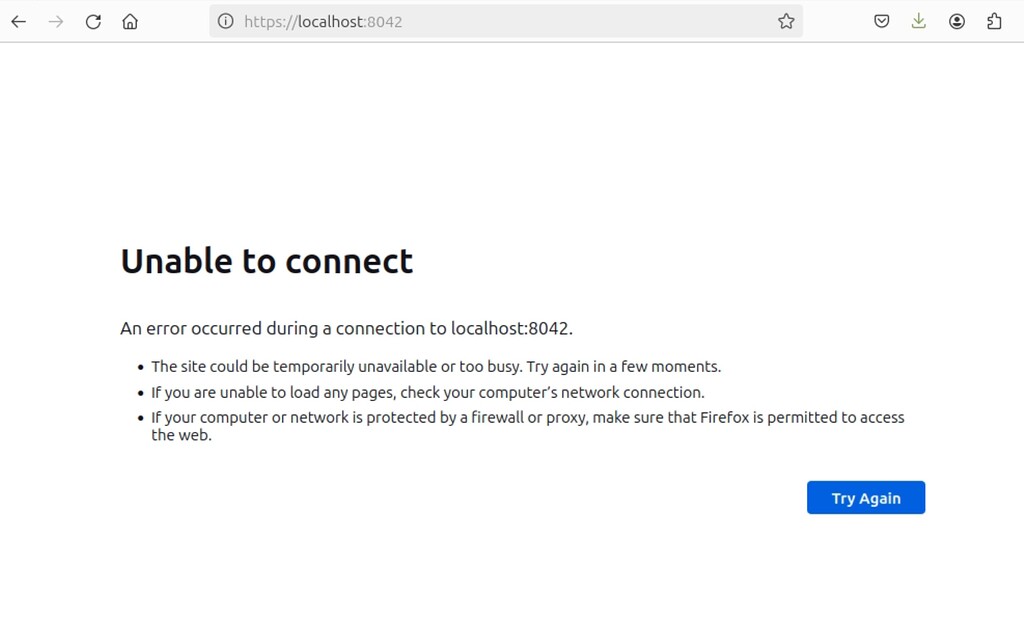1024x631 pixels.
Task: Go back to the previous page
Action: click(x=19, y=22)
